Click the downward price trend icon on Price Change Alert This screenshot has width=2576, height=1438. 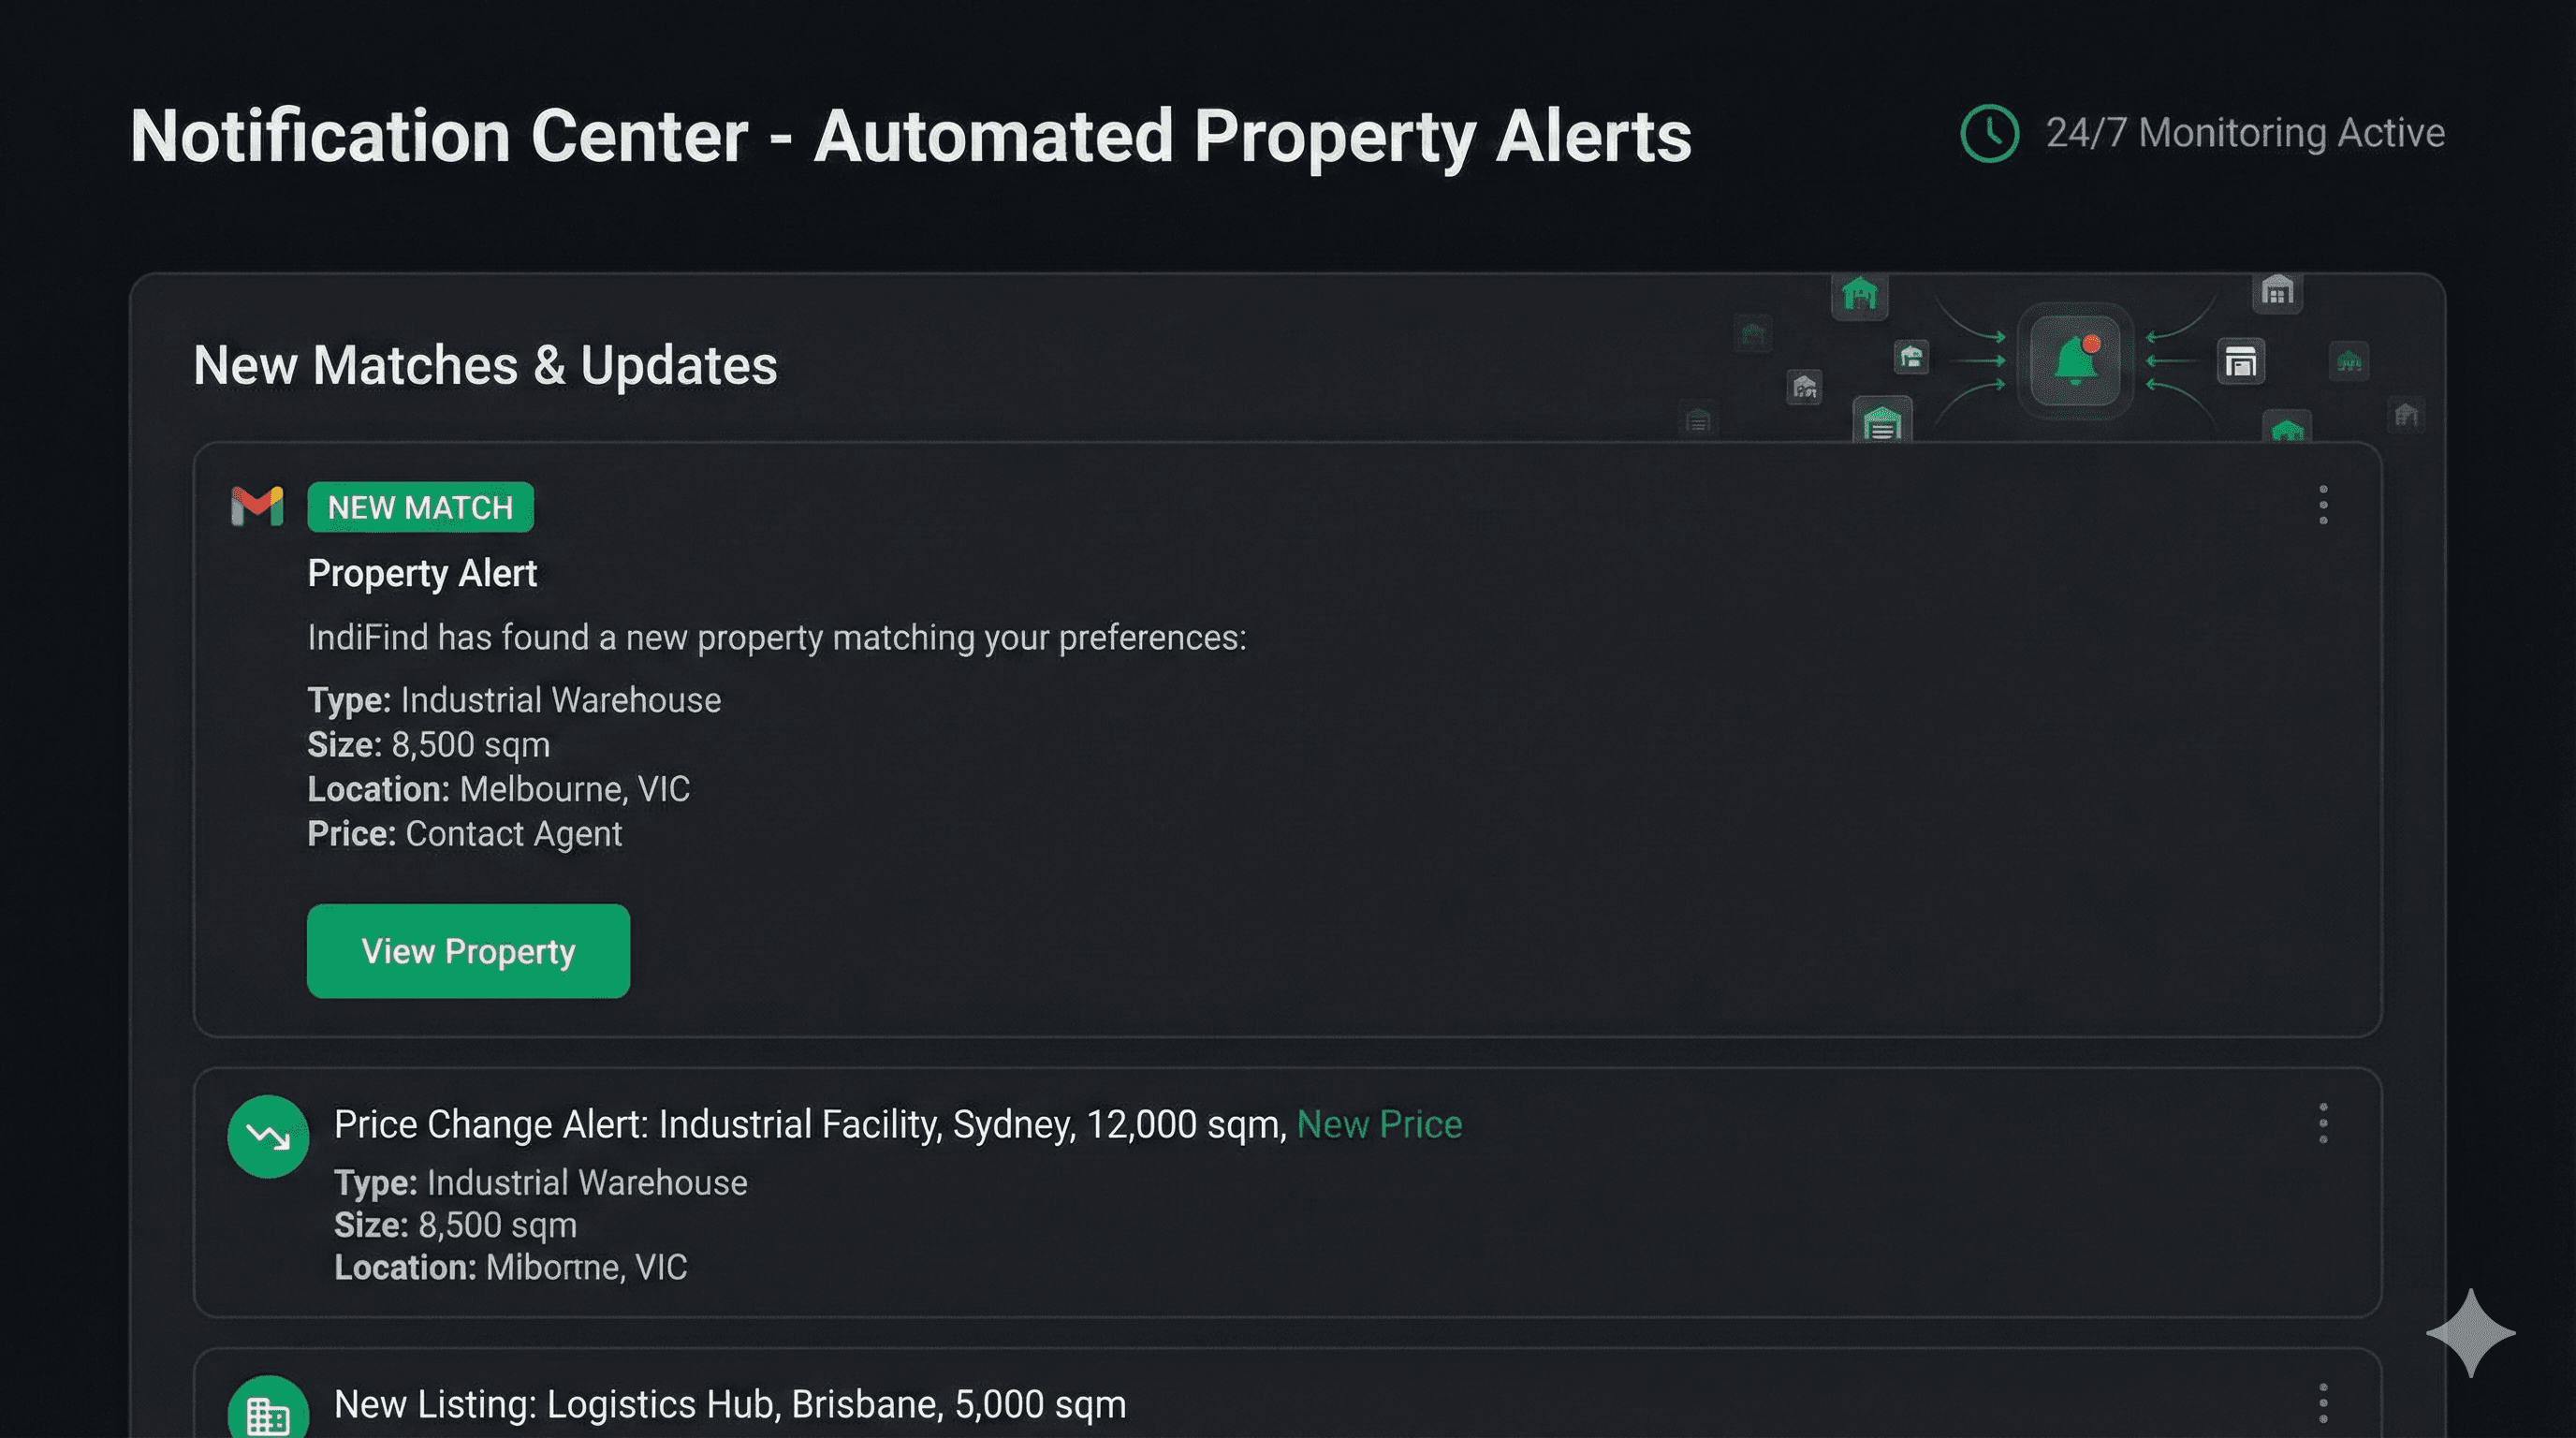click(267, 1137)
